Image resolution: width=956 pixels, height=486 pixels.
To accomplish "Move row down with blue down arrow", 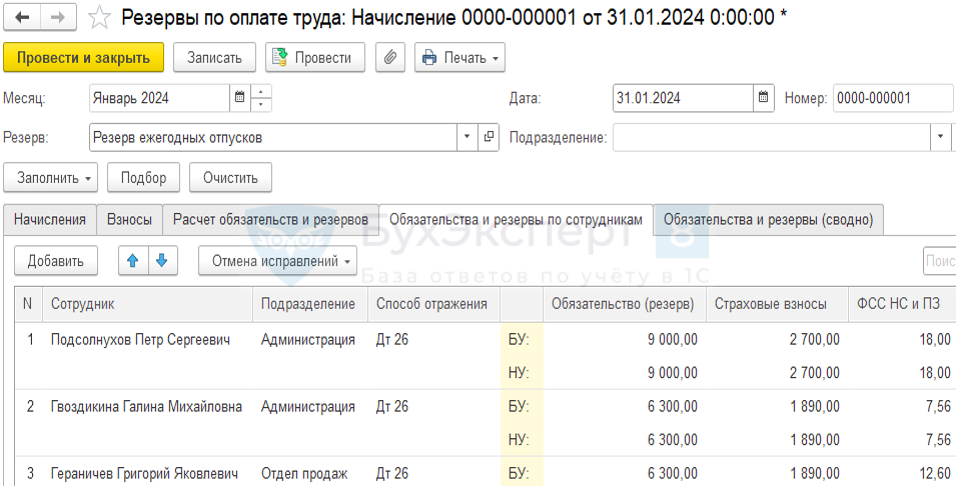I will pos(161,261).
